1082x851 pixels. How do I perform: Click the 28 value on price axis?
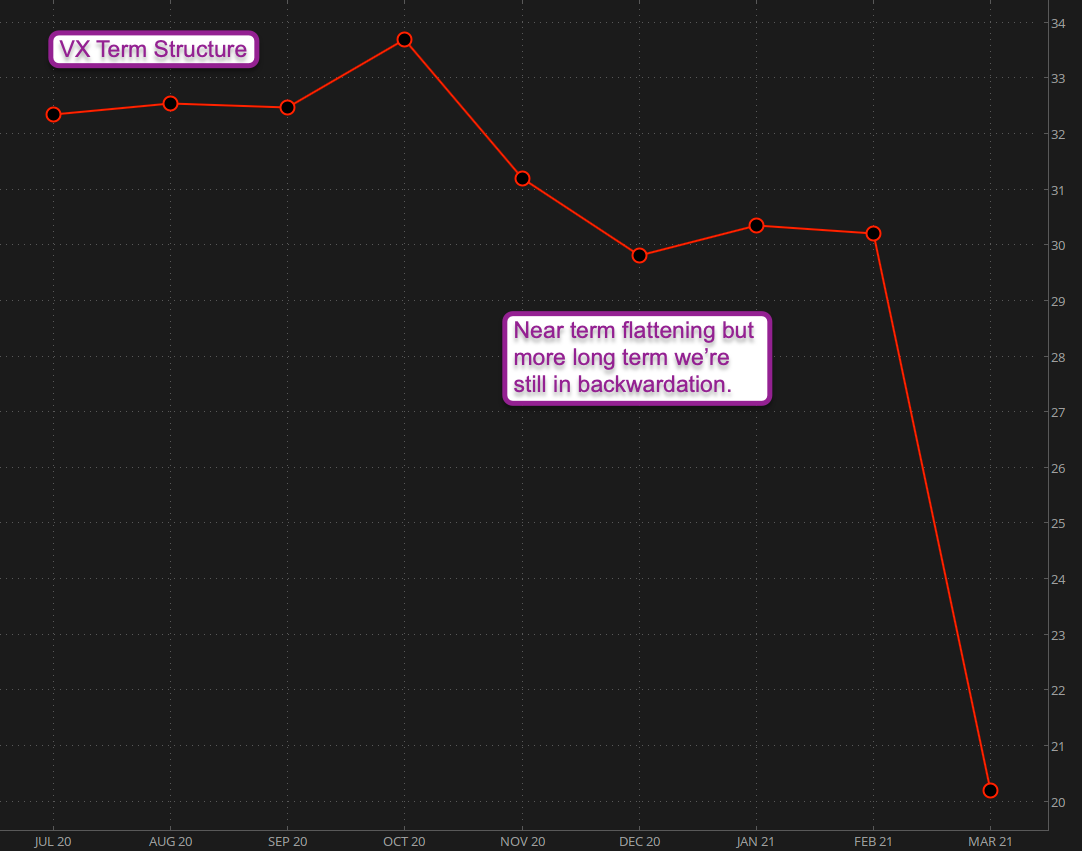coord(1058,358)
